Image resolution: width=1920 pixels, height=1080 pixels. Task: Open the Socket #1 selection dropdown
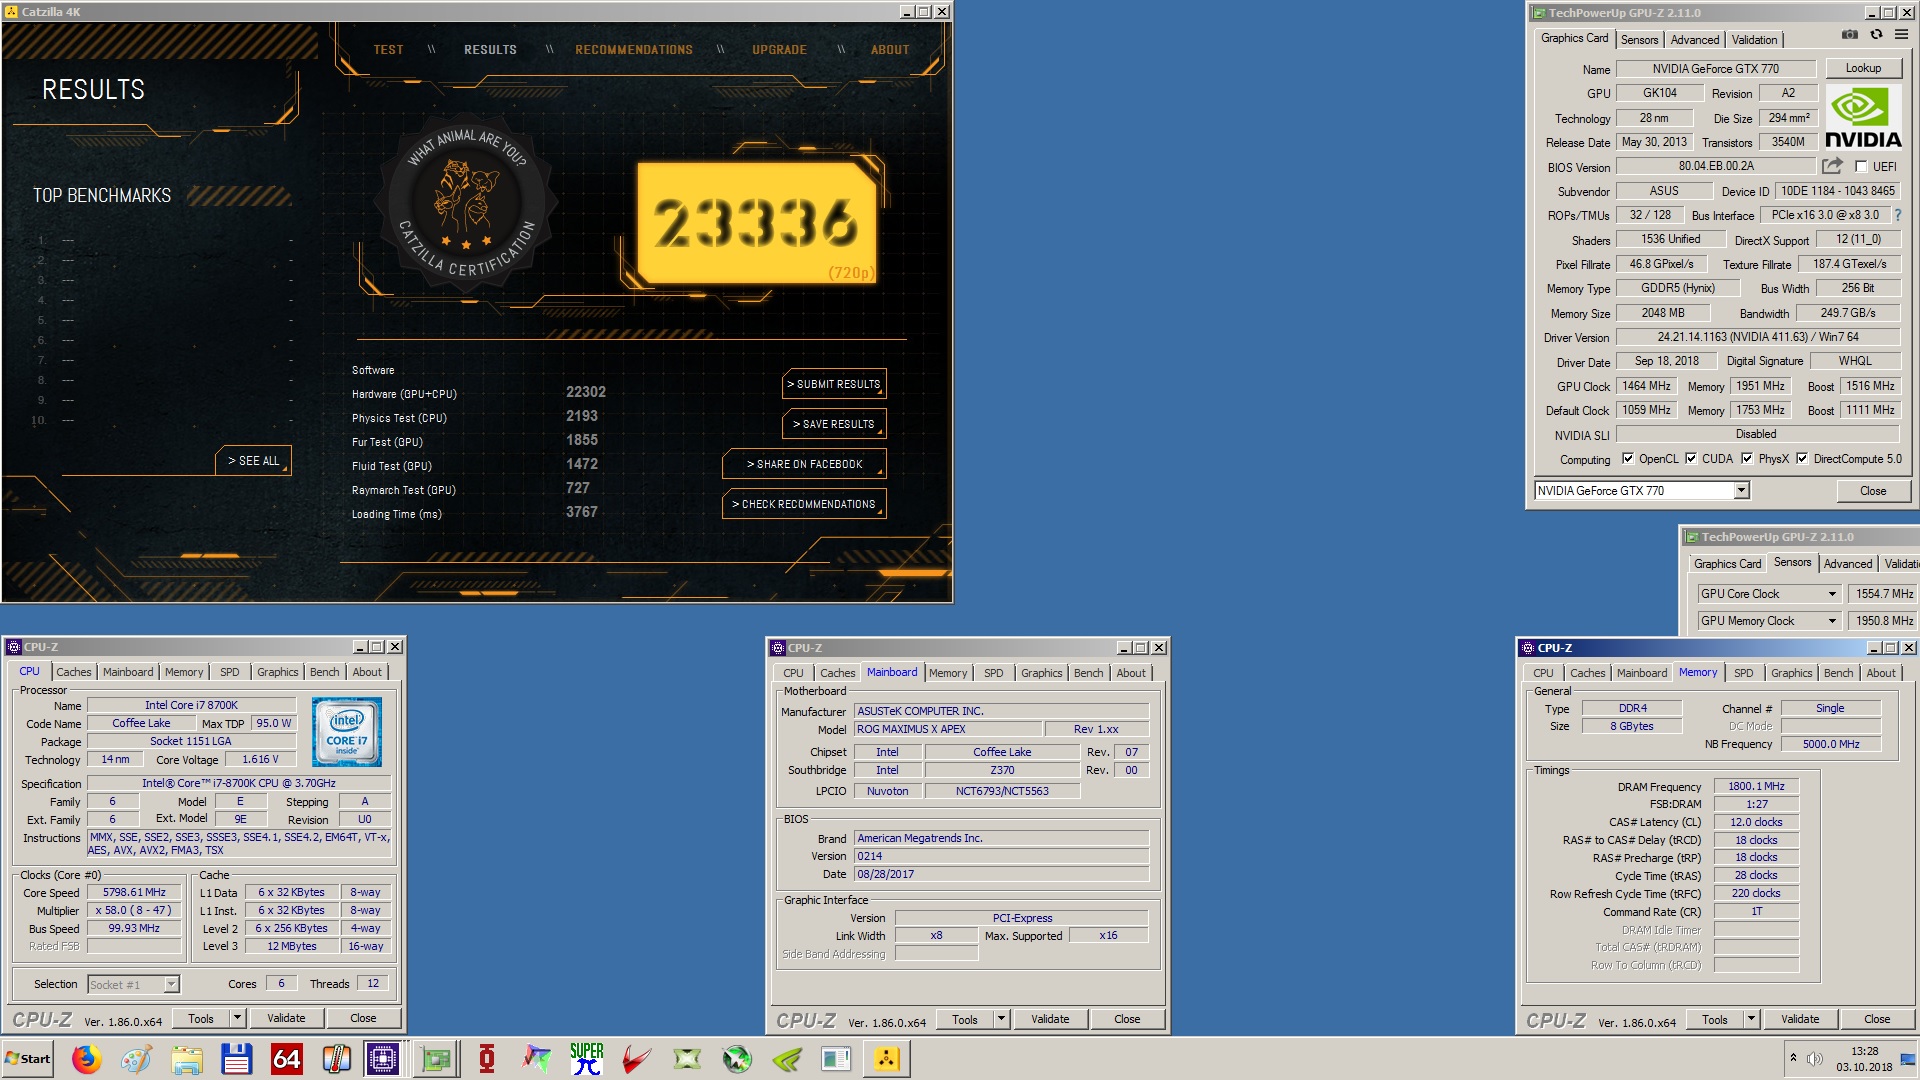tap(171, 985)
